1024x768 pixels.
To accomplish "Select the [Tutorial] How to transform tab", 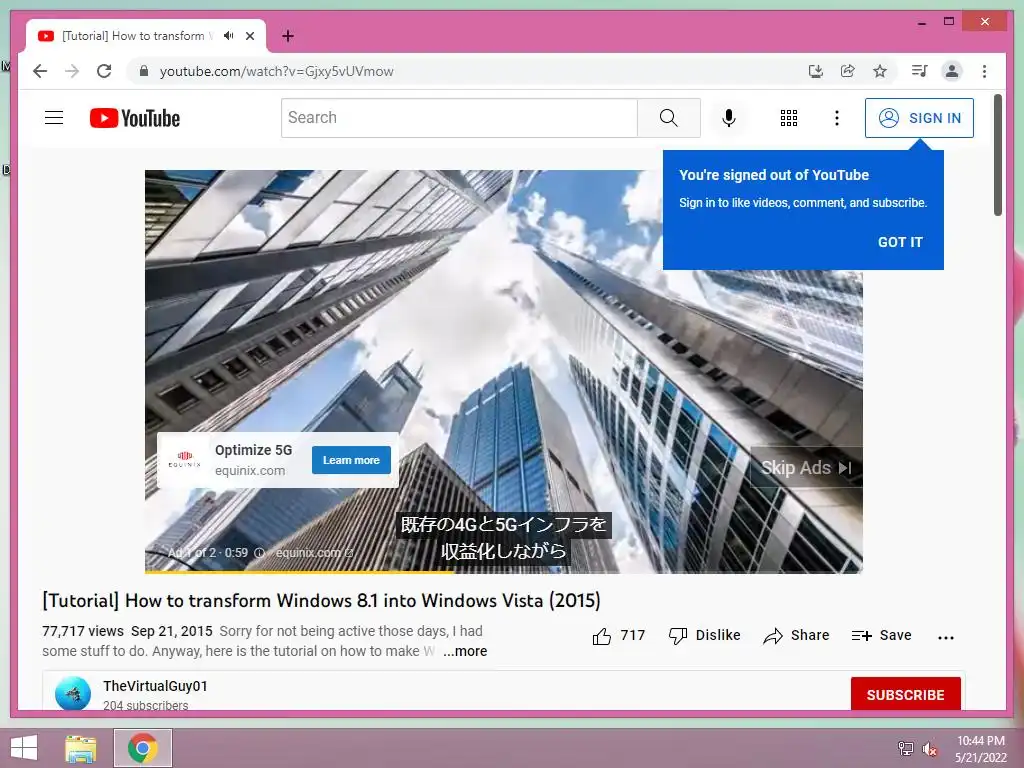I will [x=145, y=36].
